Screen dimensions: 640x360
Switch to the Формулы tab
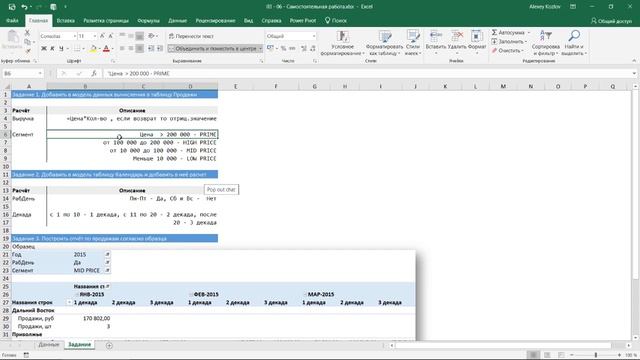pos(148,20)
